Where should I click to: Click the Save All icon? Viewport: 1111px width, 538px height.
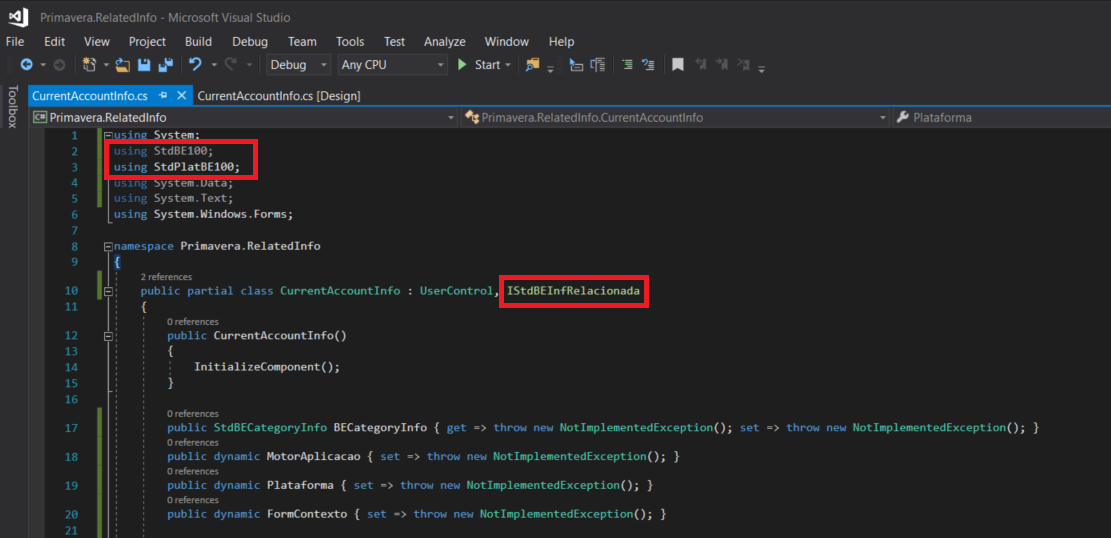tap(166, 65)
